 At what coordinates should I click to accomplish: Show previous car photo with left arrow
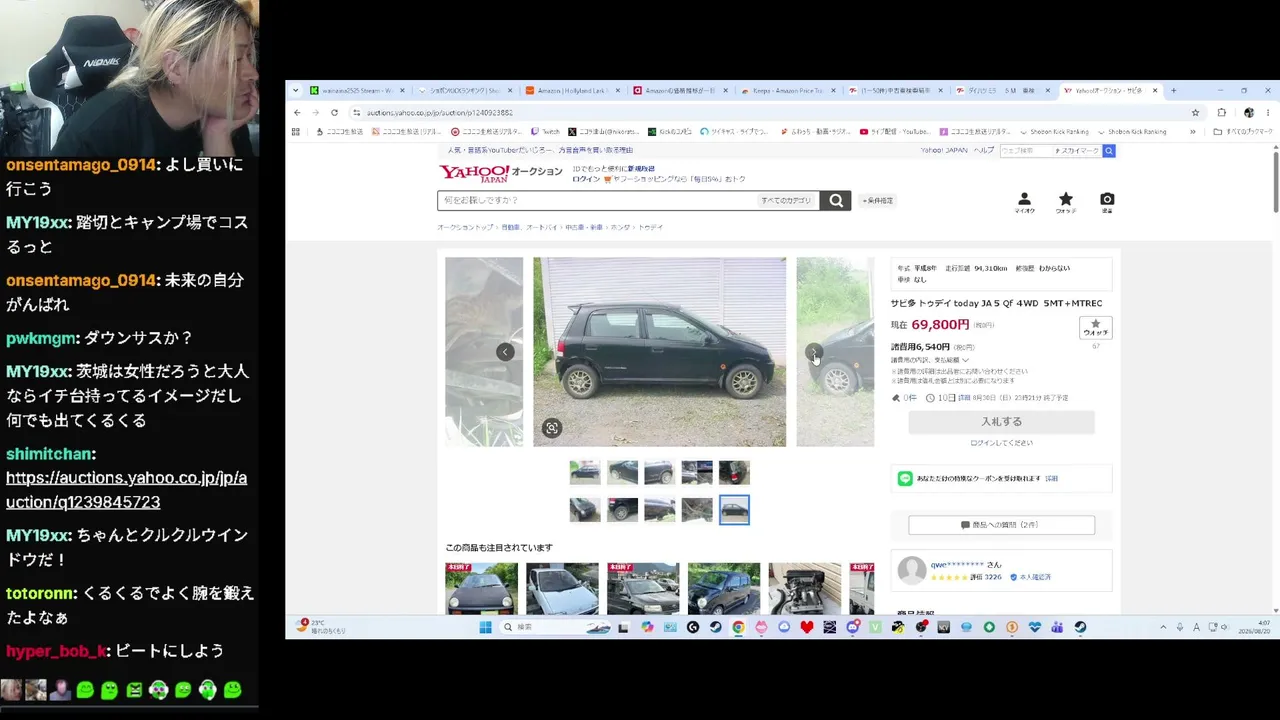(x=505, y=352)
